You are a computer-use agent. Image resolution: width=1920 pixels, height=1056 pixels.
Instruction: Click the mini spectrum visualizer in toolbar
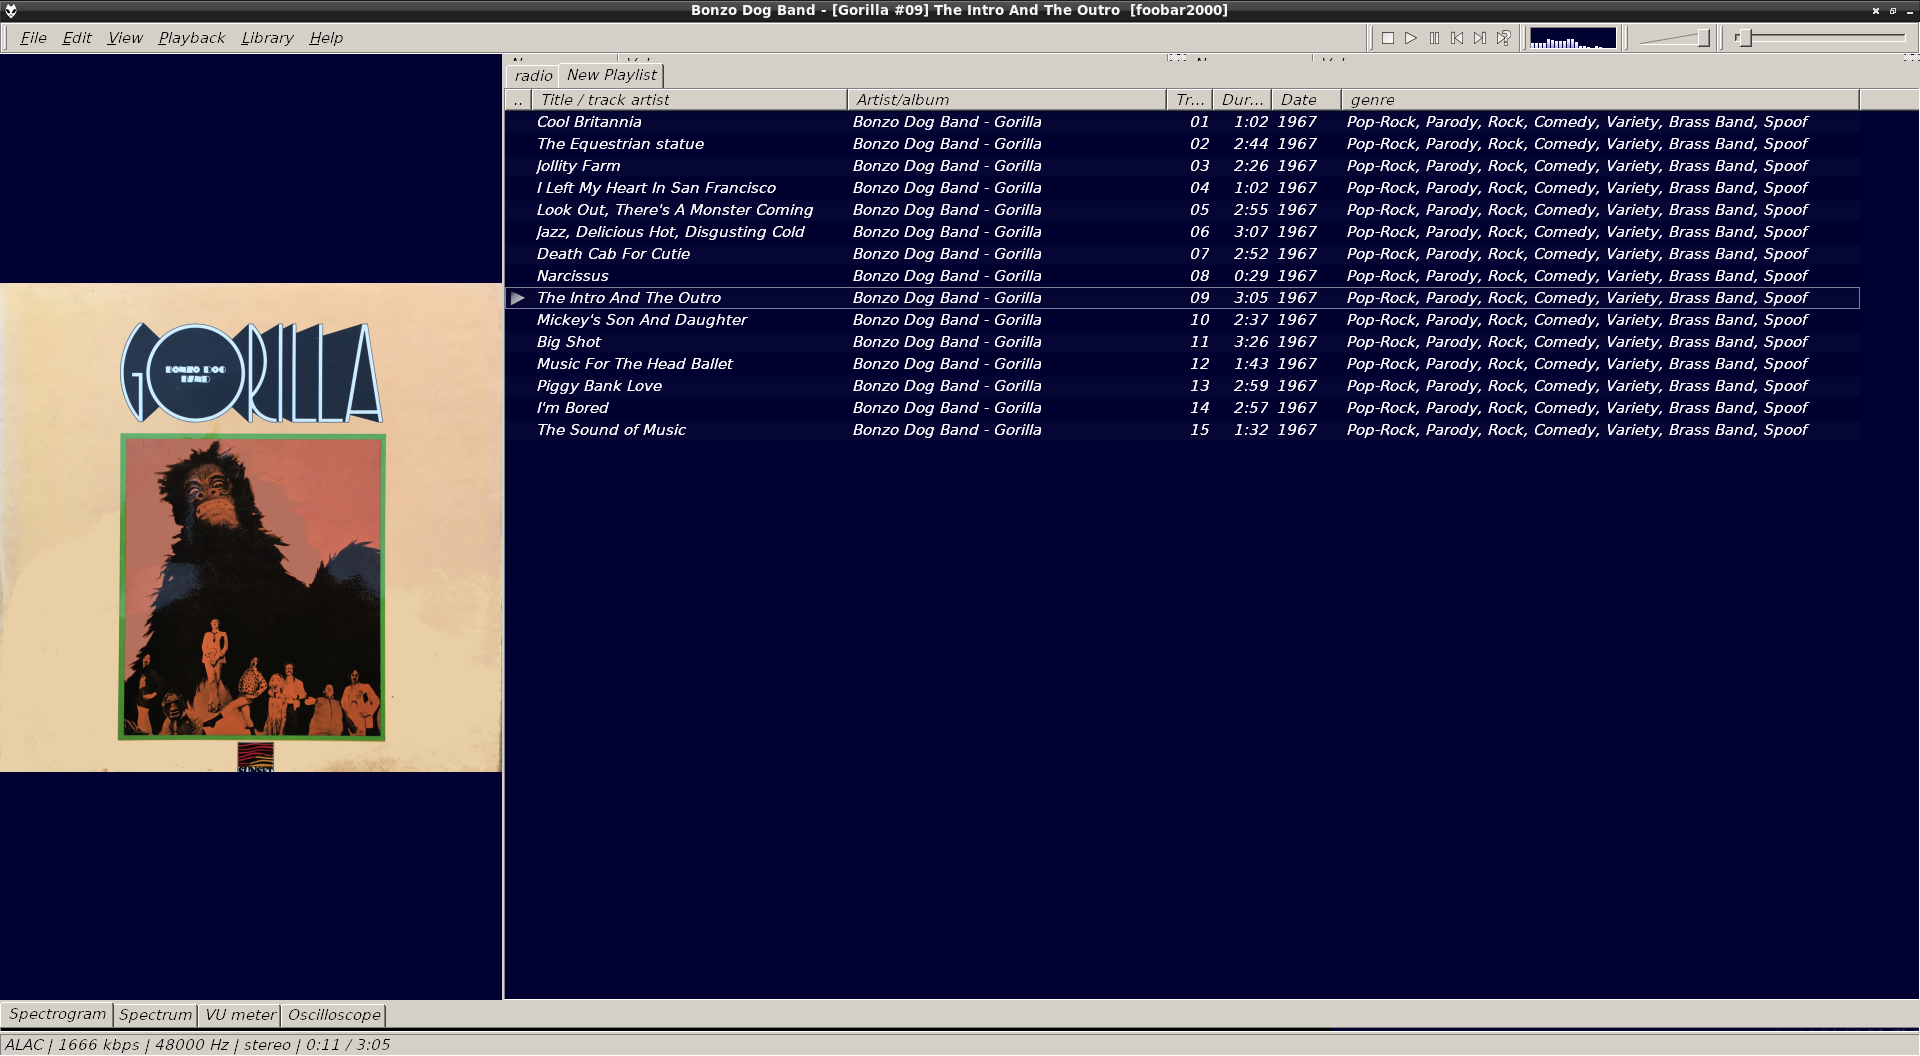pyautogui.click(x=1573, y=38)
